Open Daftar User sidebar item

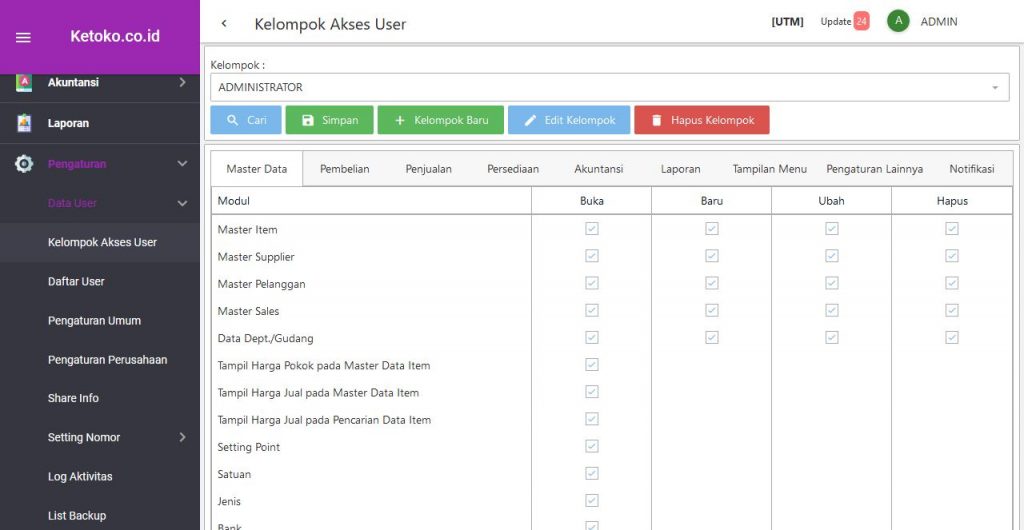100,281
